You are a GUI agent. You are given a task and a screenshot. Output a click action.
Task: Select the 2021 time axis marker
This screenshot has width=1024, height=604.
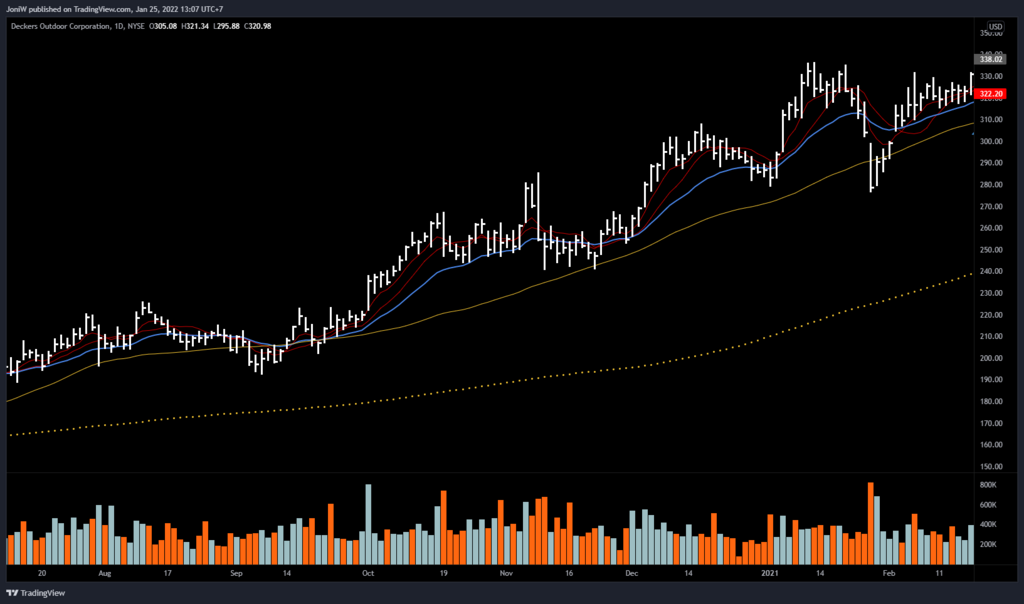pos(770,575)
